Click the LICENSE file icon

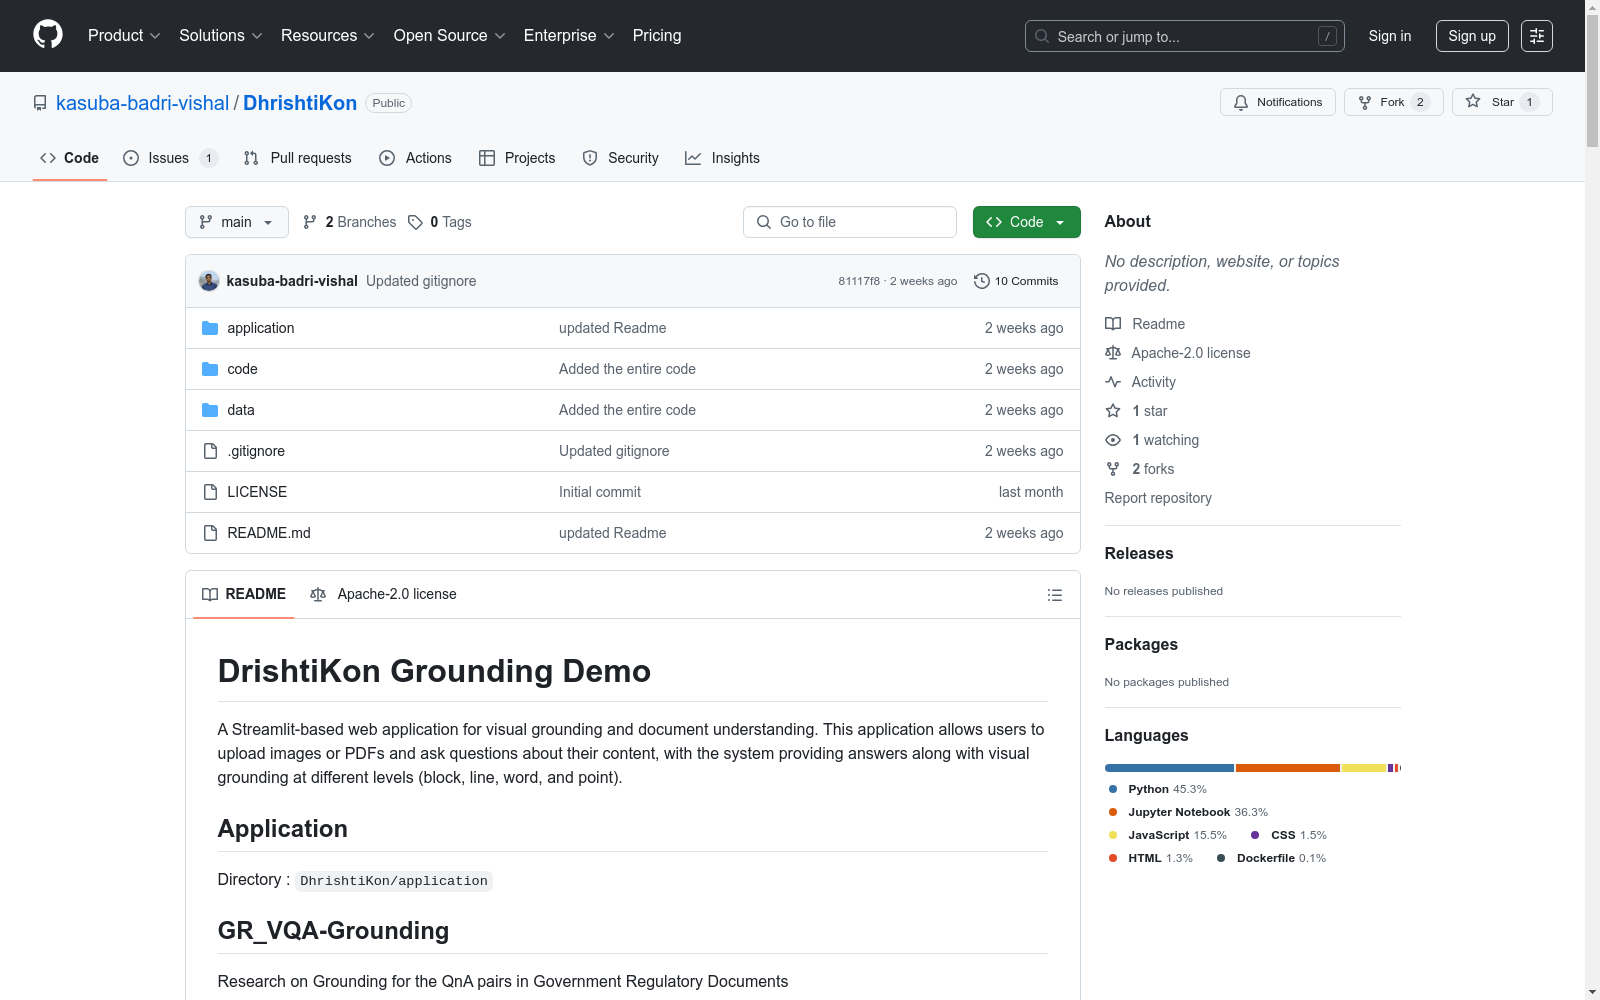click(210, 492)
